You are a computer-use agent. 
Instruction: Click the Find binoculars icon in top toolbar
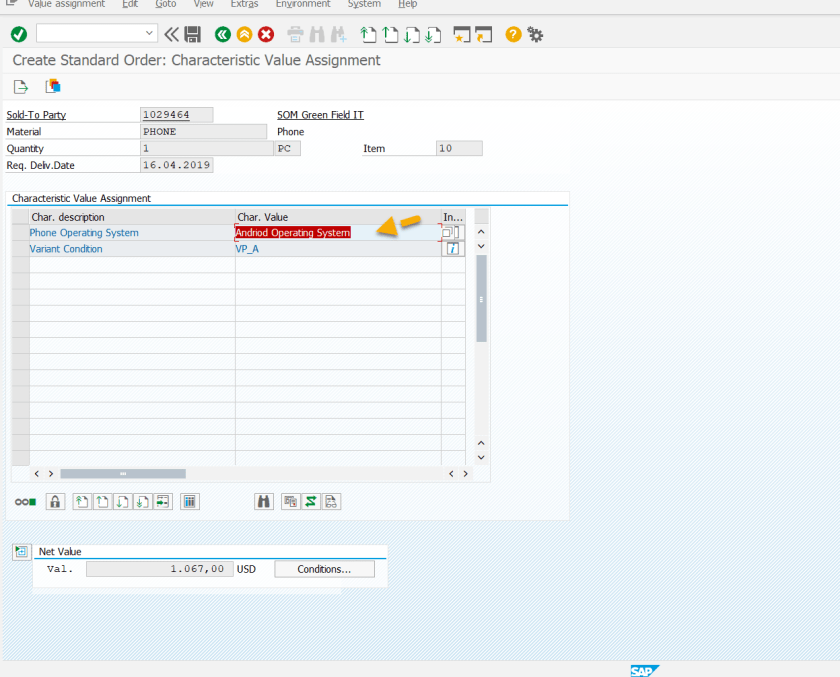coord(317,35)
